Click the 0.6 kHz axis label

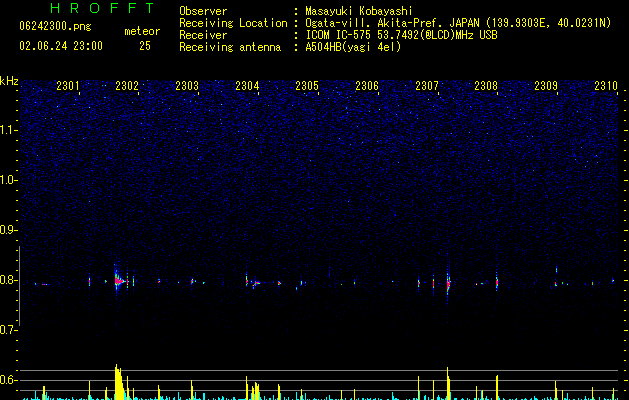click(8, 380)
